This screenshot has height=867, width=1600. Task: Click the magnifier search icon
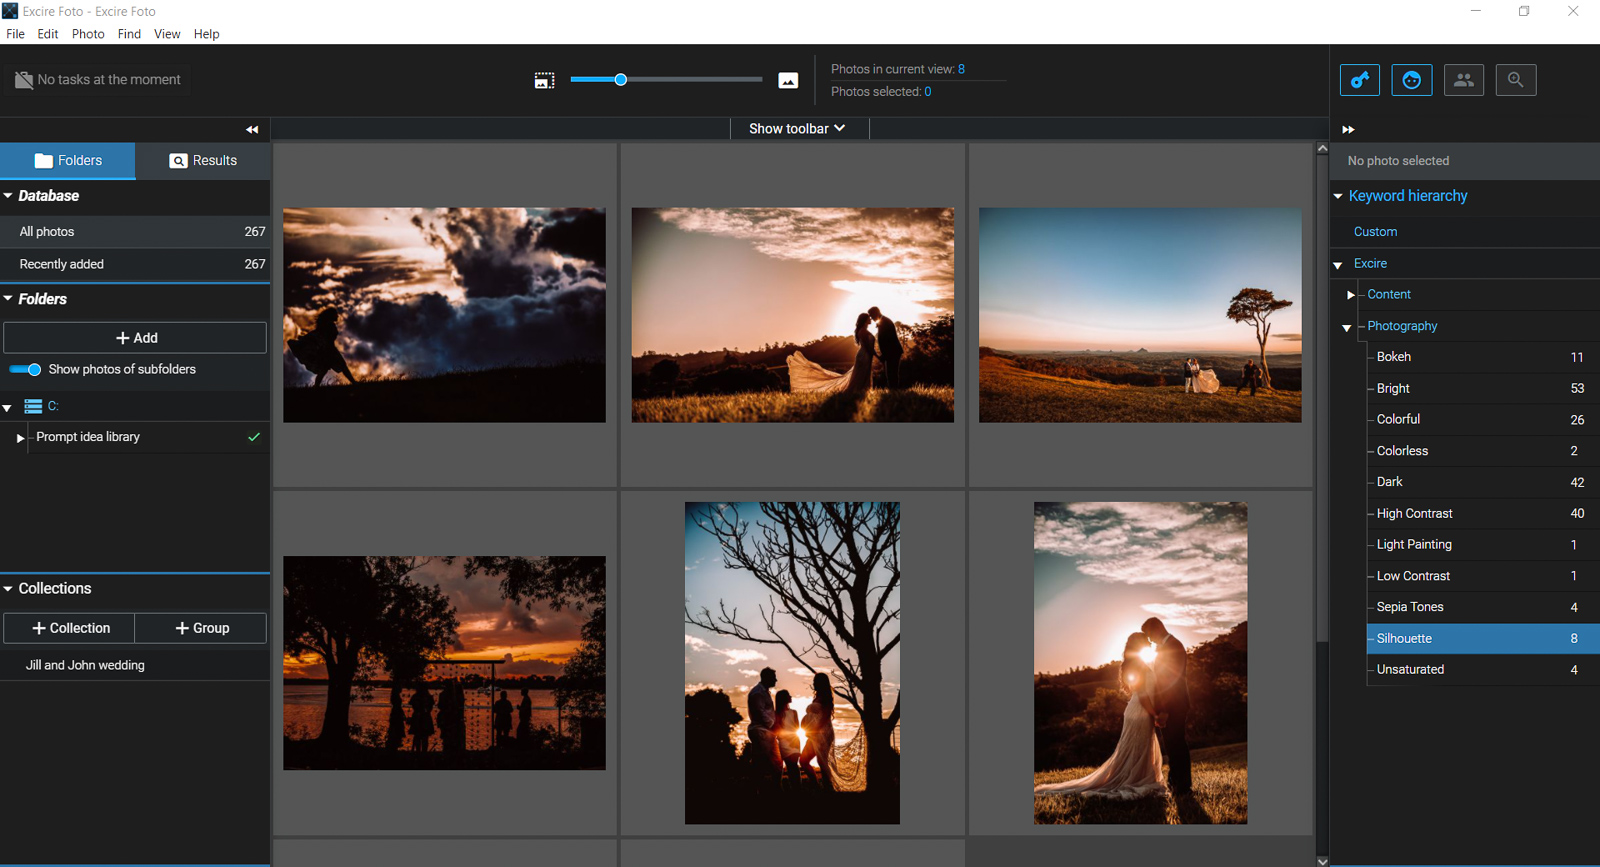[x=1515, y=80]
